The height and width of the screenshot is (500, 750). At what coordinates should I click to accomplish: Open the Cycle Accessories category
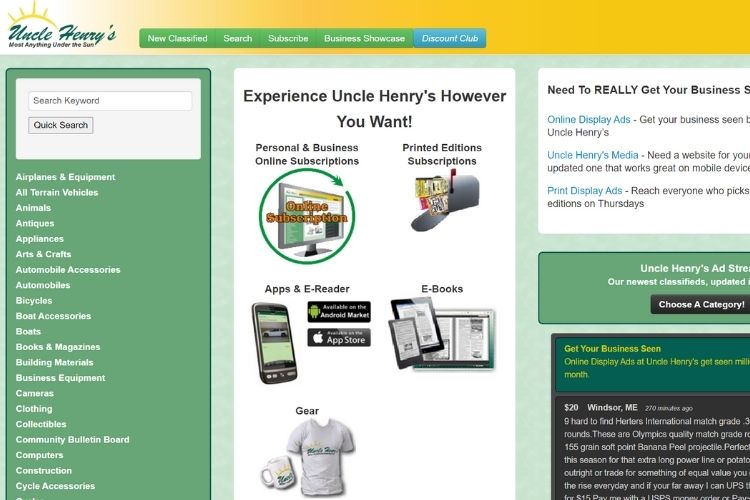coord(55,486)
